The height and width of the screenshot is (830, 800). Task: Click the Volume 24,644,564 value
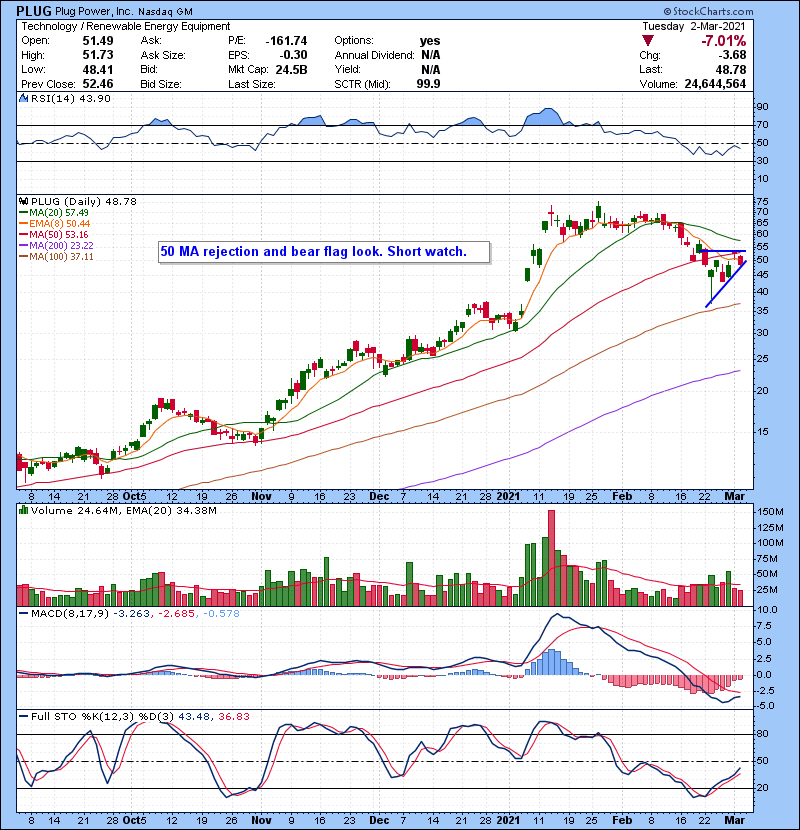[715, 84]
